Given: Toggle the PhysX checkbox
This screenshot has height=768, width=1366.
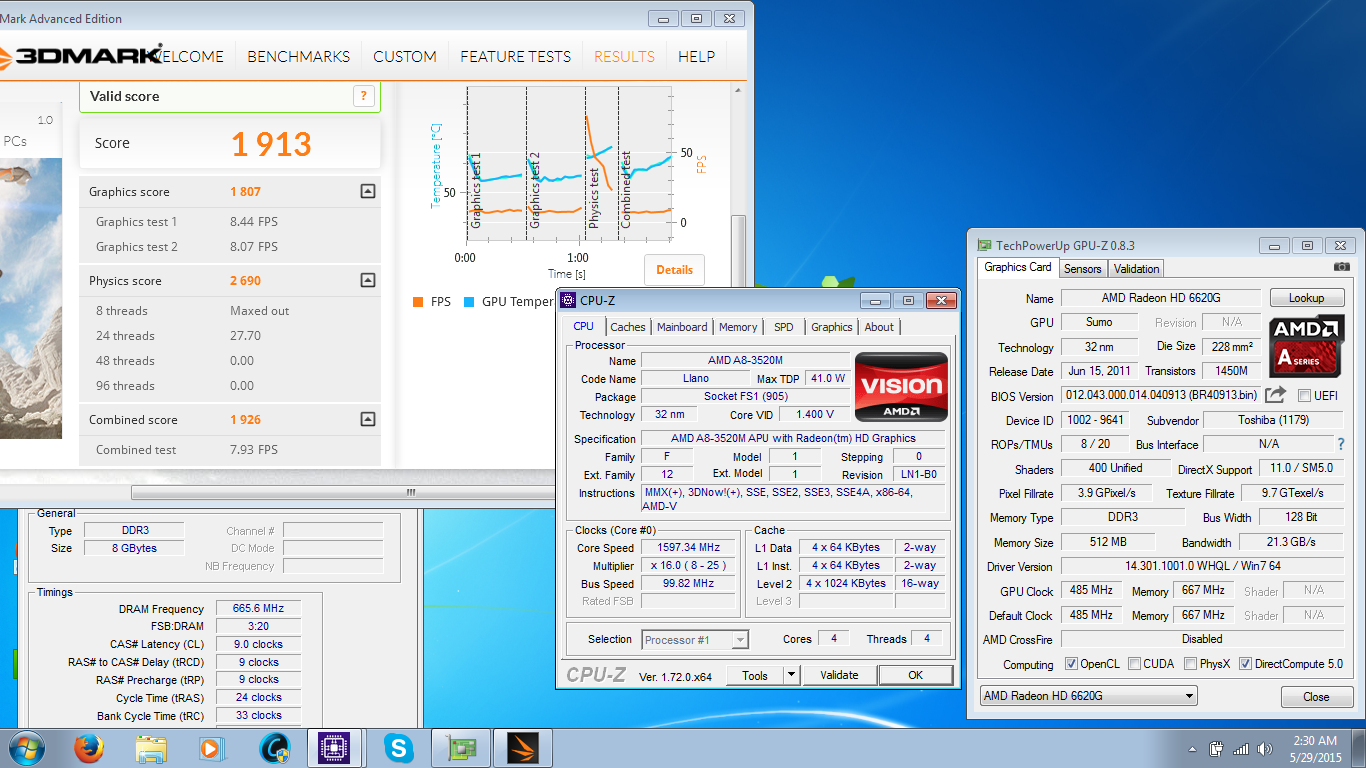Looking at the screenshot, I should click(x=1190, y=664).
